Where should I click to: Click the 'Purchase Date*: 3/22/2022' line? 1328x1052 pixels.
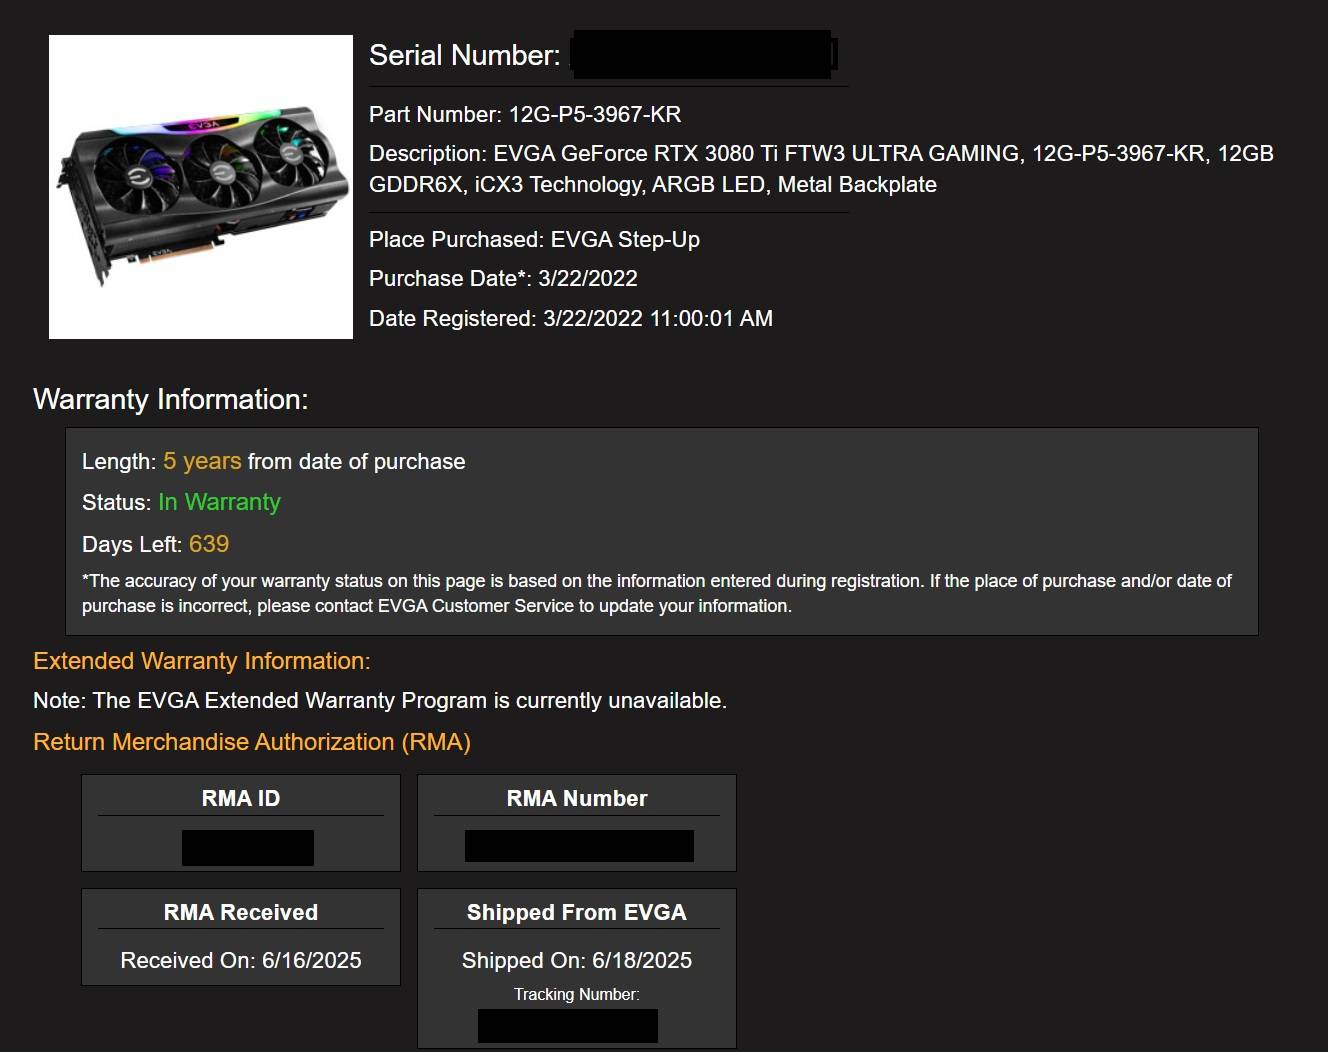pyautogui.click(x=503, y=279)
